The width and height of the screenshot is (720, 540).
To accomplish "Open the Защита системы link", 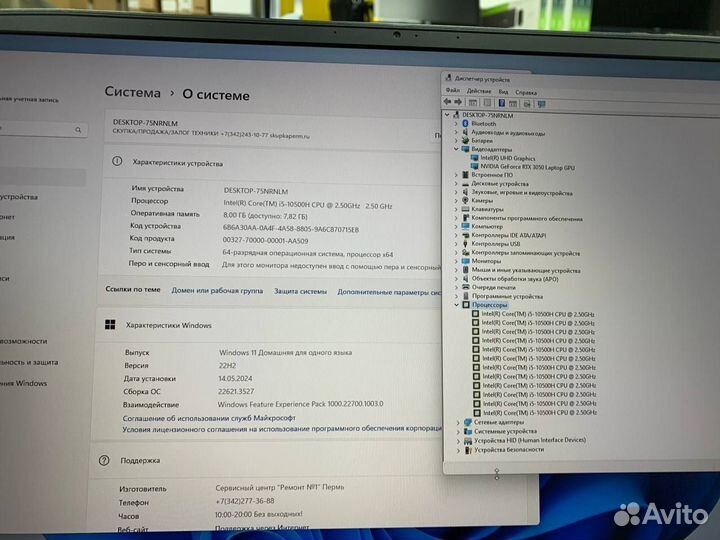I will coord(300,290).
